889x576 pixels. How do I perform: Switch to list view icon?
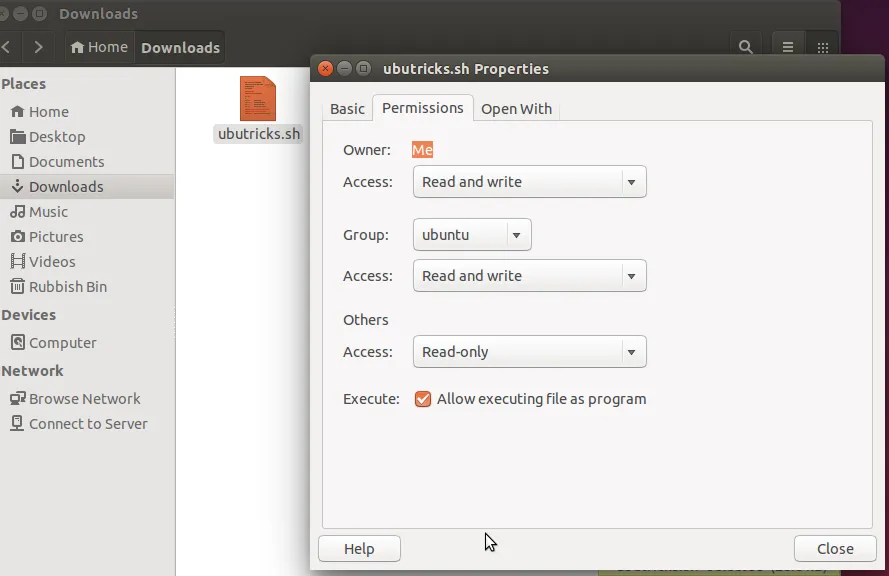pyautogui.click(x=788, y=47)
